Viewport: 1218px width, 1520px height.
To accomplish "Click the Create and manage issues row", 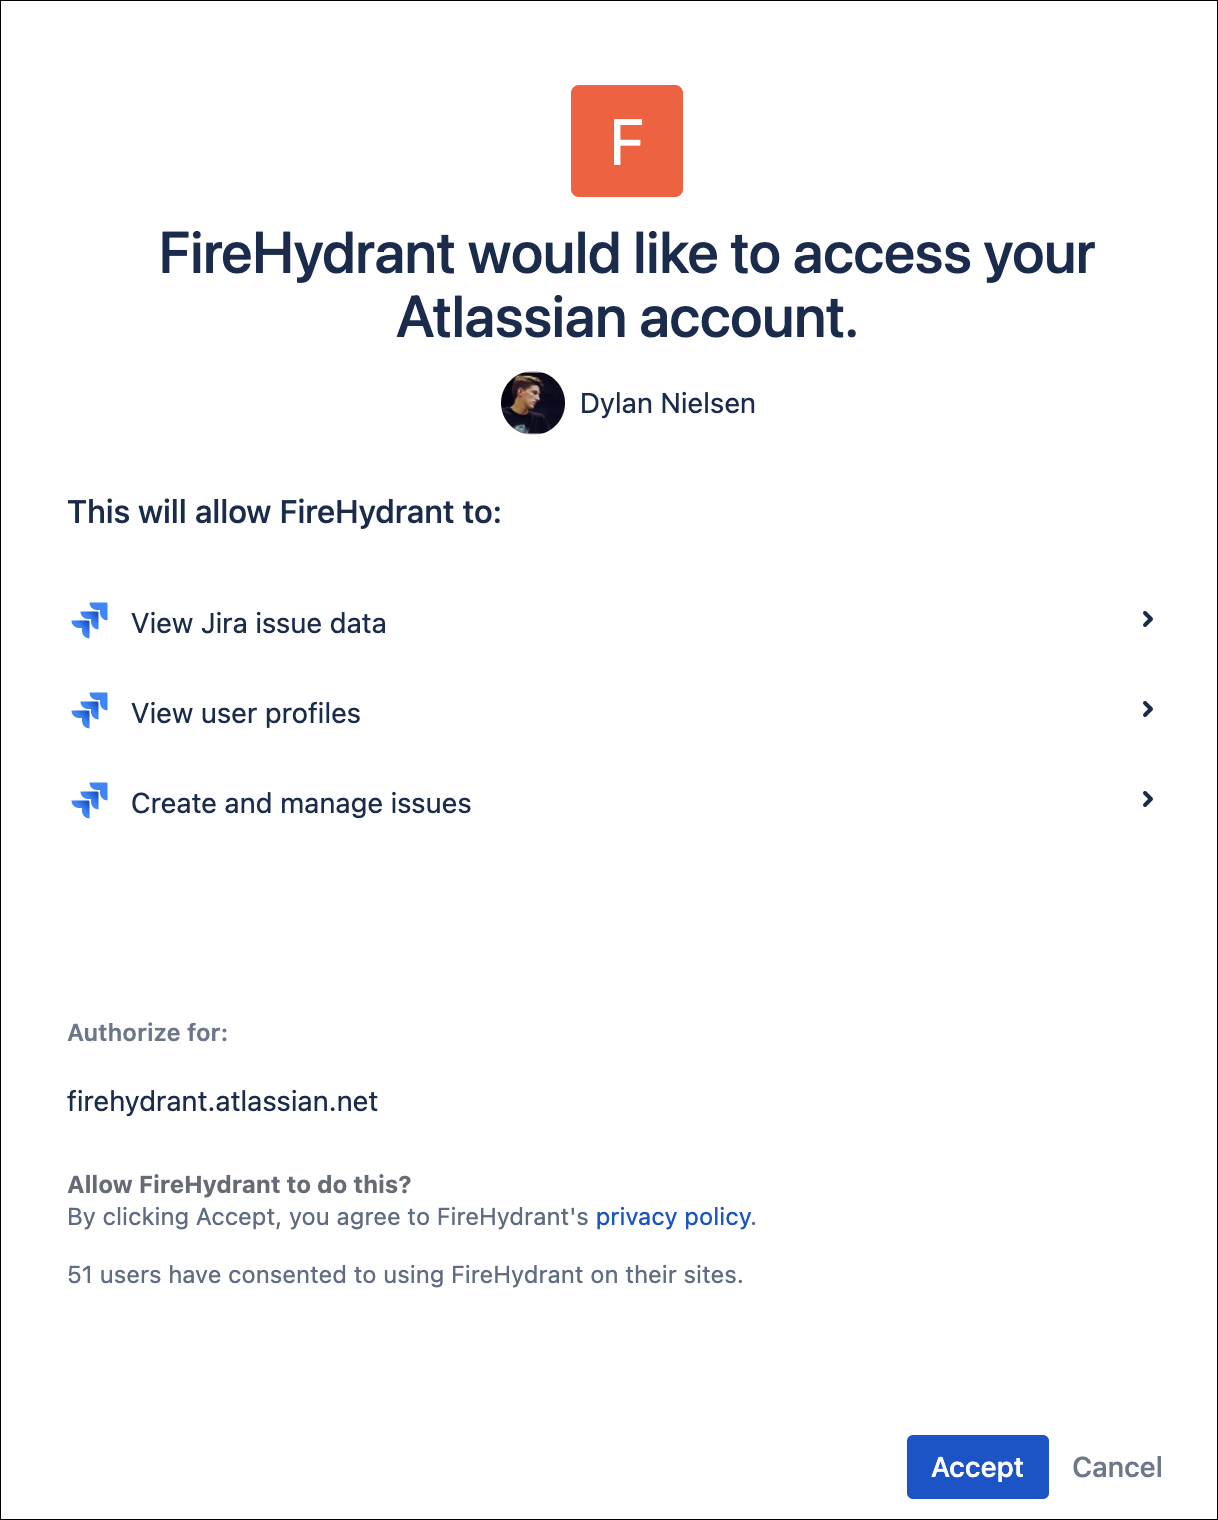I will click(x=300, y=802).
